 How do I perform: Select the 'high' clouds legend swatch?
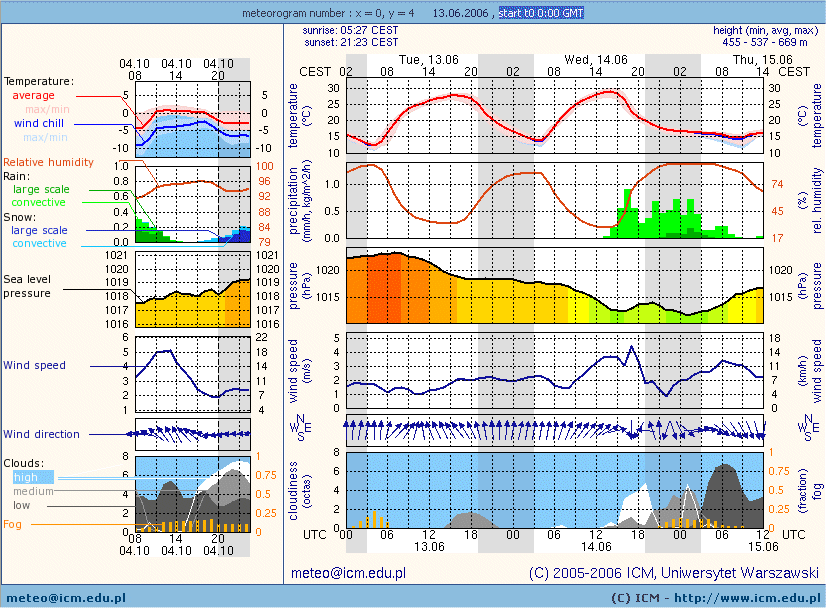26,478
